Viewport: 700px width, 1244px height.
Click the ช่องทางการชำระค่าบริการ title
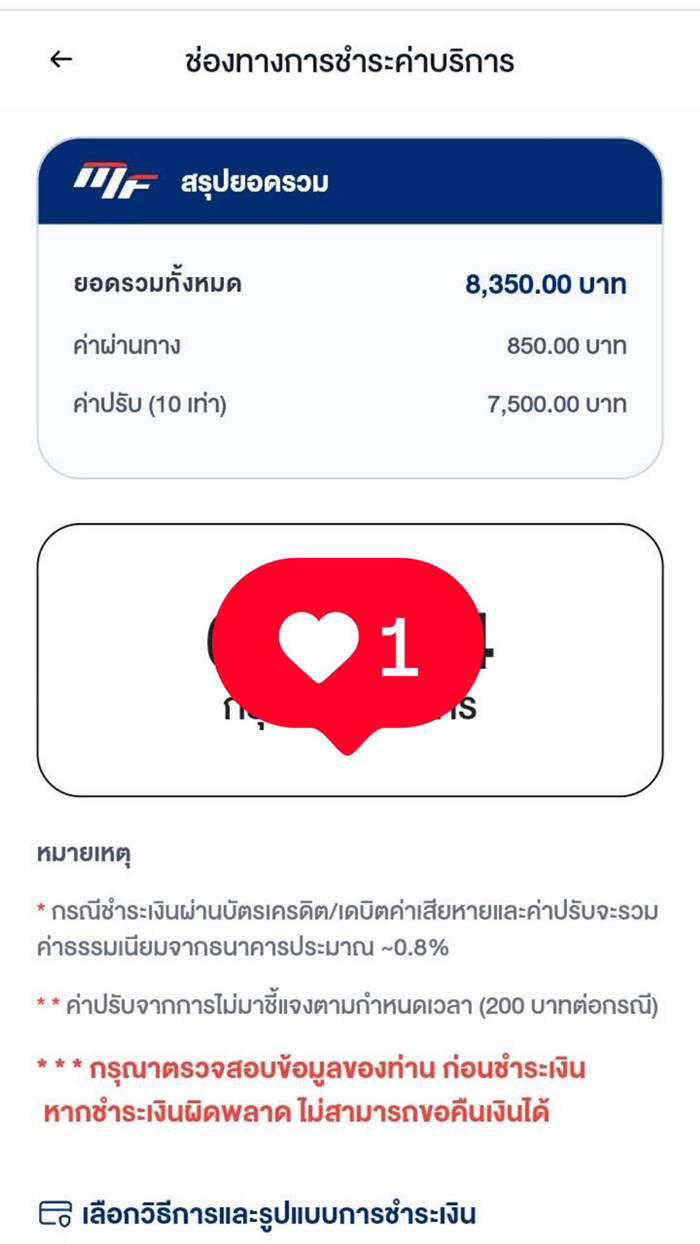click(350, 60)
